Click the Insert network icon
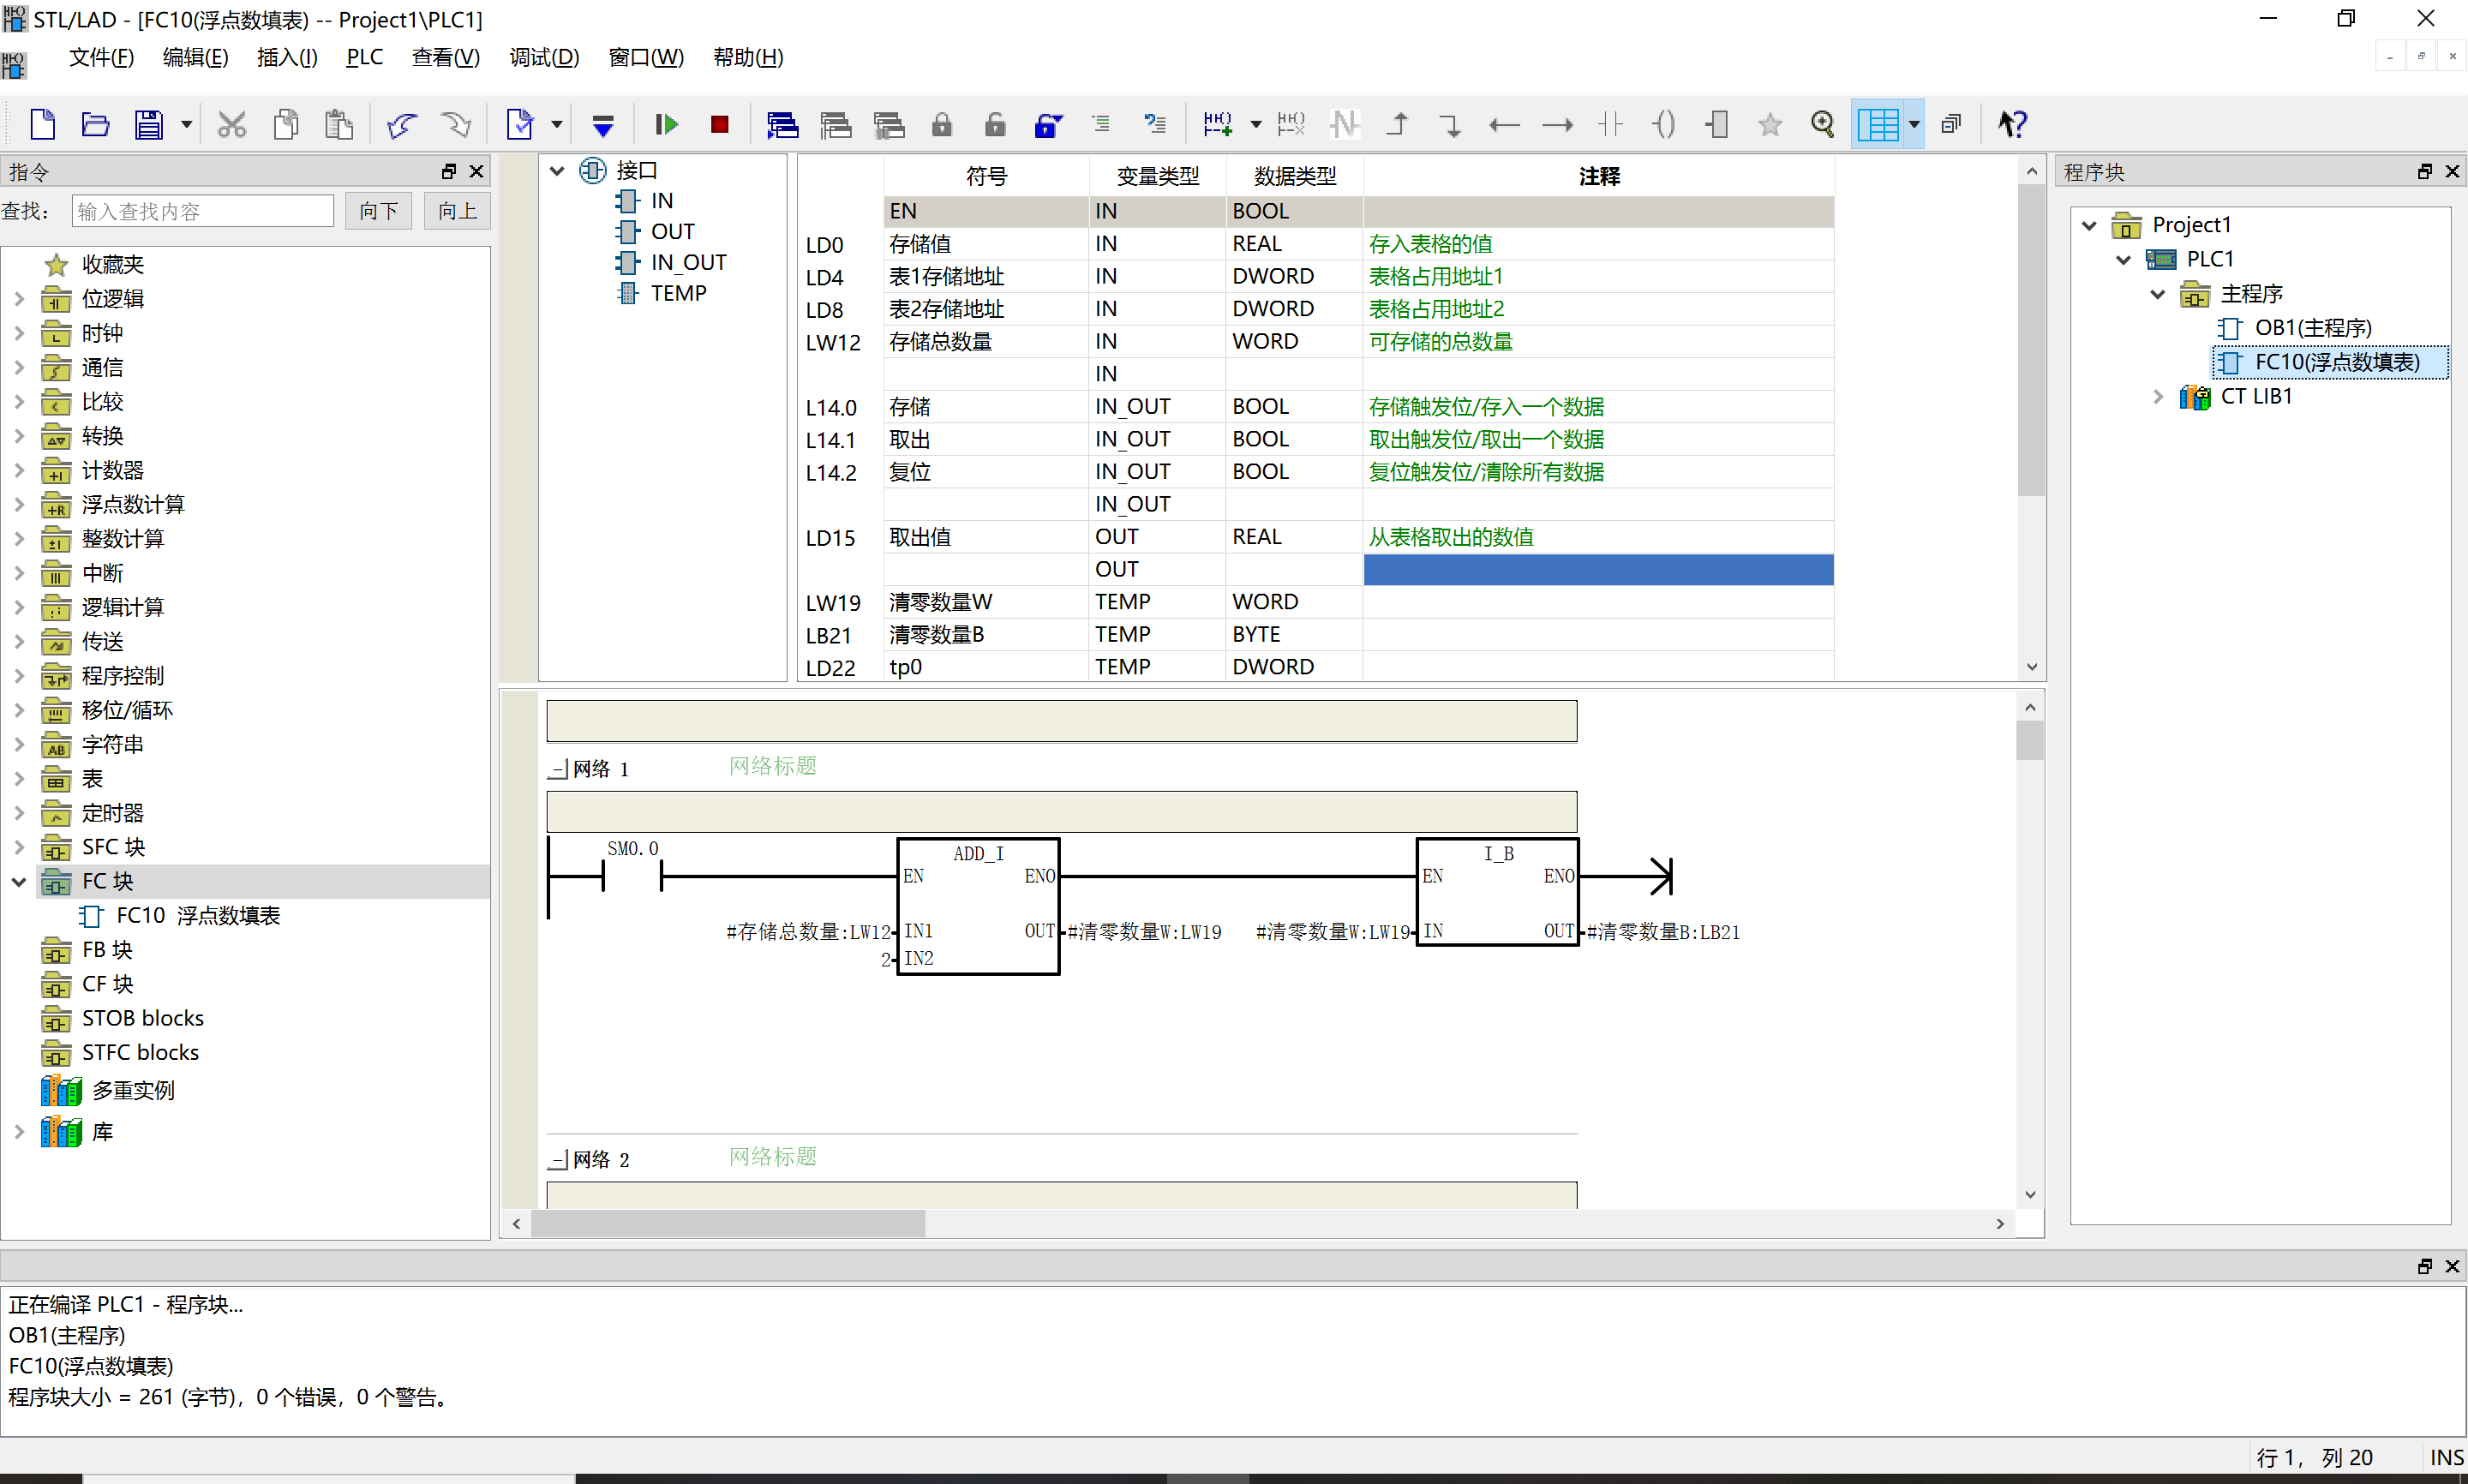Viewport: 2468px width, 1484px height. click(x=1218, y=124)
